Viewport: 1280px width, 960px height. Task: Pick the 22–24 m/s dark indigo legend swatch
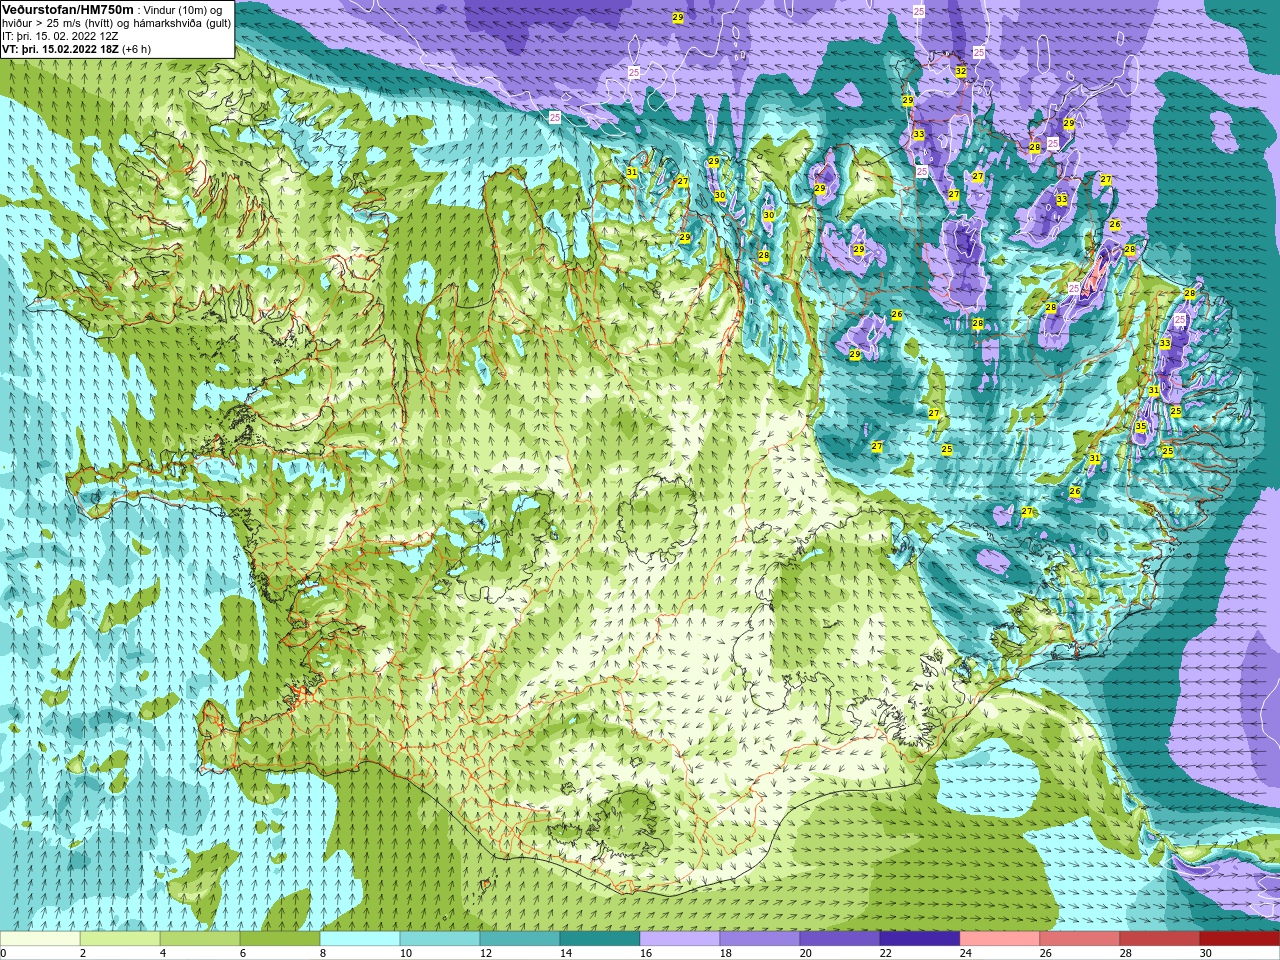920,939
